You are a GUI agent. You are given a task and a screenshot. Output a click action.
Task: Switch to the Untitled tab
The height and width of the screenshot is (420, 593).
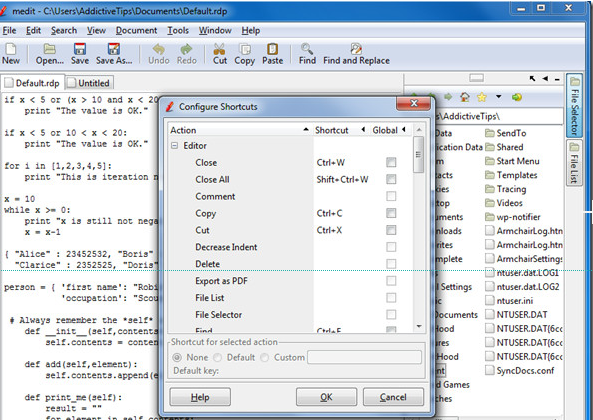point(90,83)
